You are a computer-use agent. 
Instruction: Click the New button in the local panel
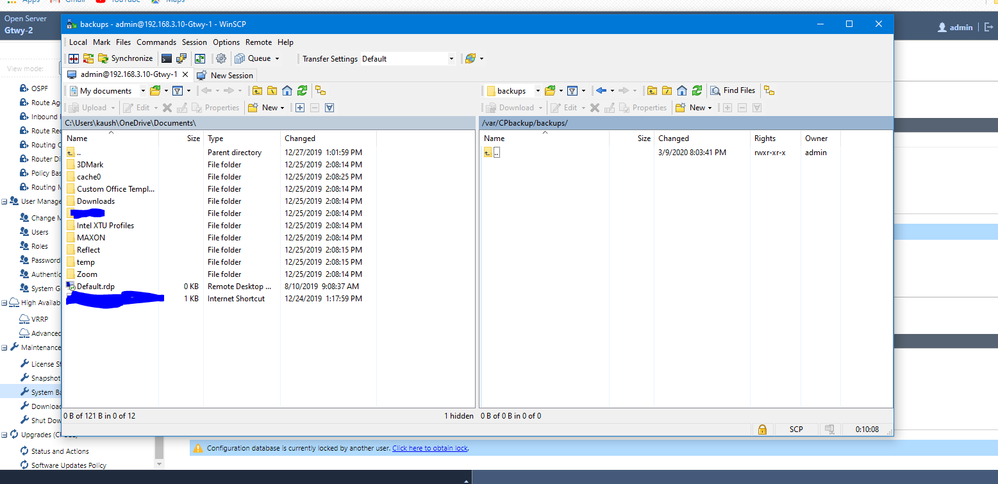[263, 108]
